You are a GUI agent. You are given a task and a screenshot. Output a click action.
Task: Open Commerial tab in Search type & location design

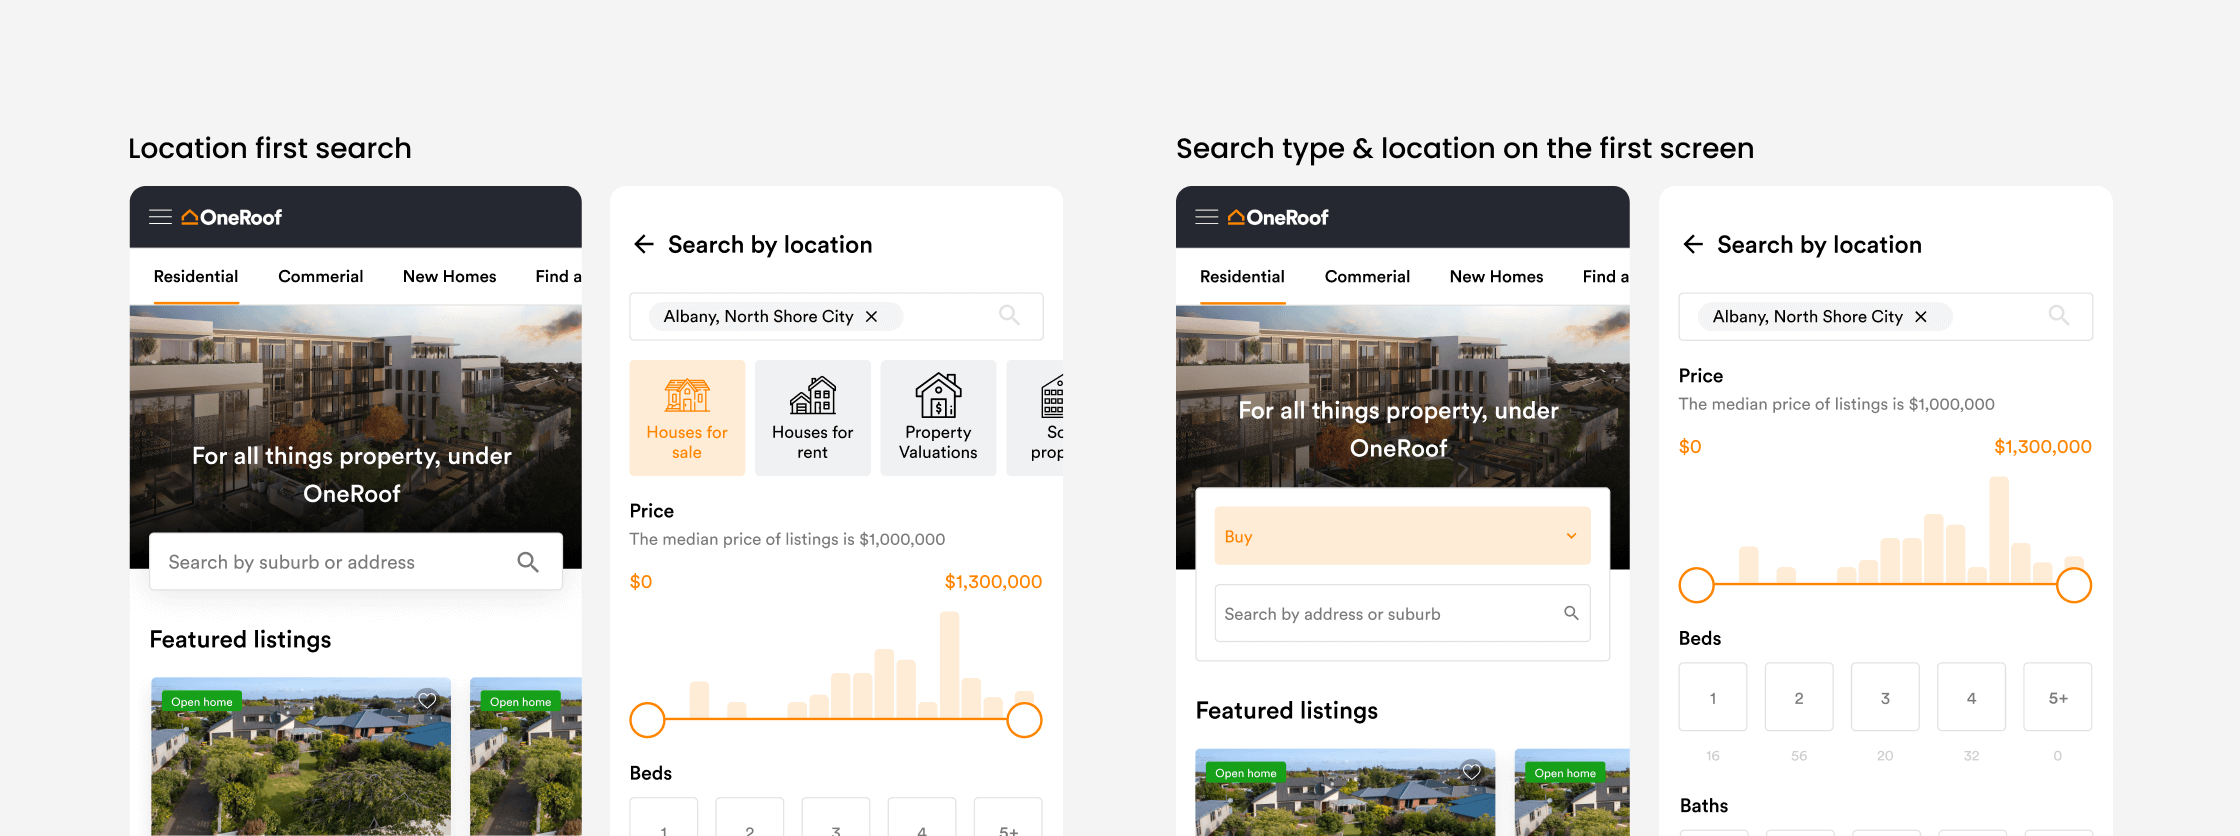click(1367, 276)
